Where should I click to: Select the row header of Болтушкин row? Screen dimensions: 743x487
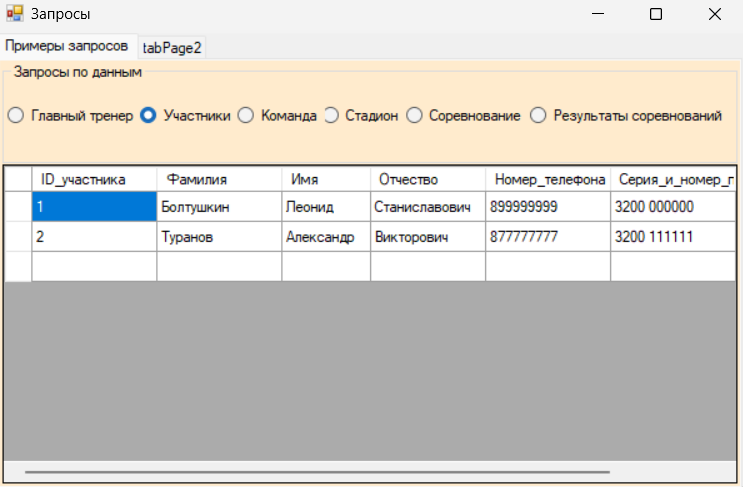point(18,207)
